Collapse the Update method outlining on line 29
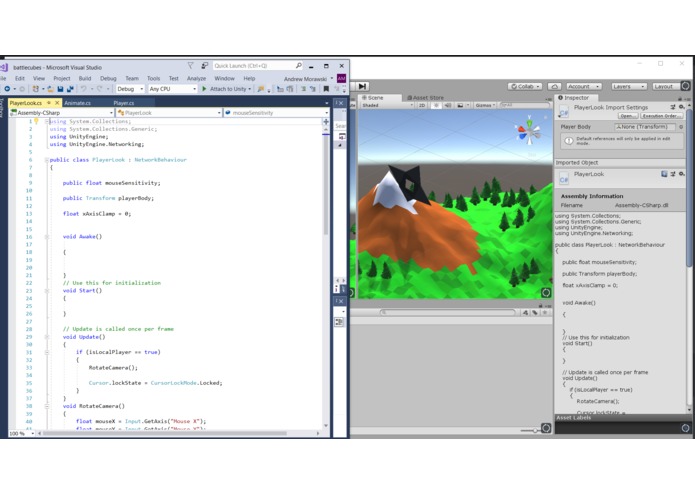This screenshot has height=494, width=695. tap(47, 337)
